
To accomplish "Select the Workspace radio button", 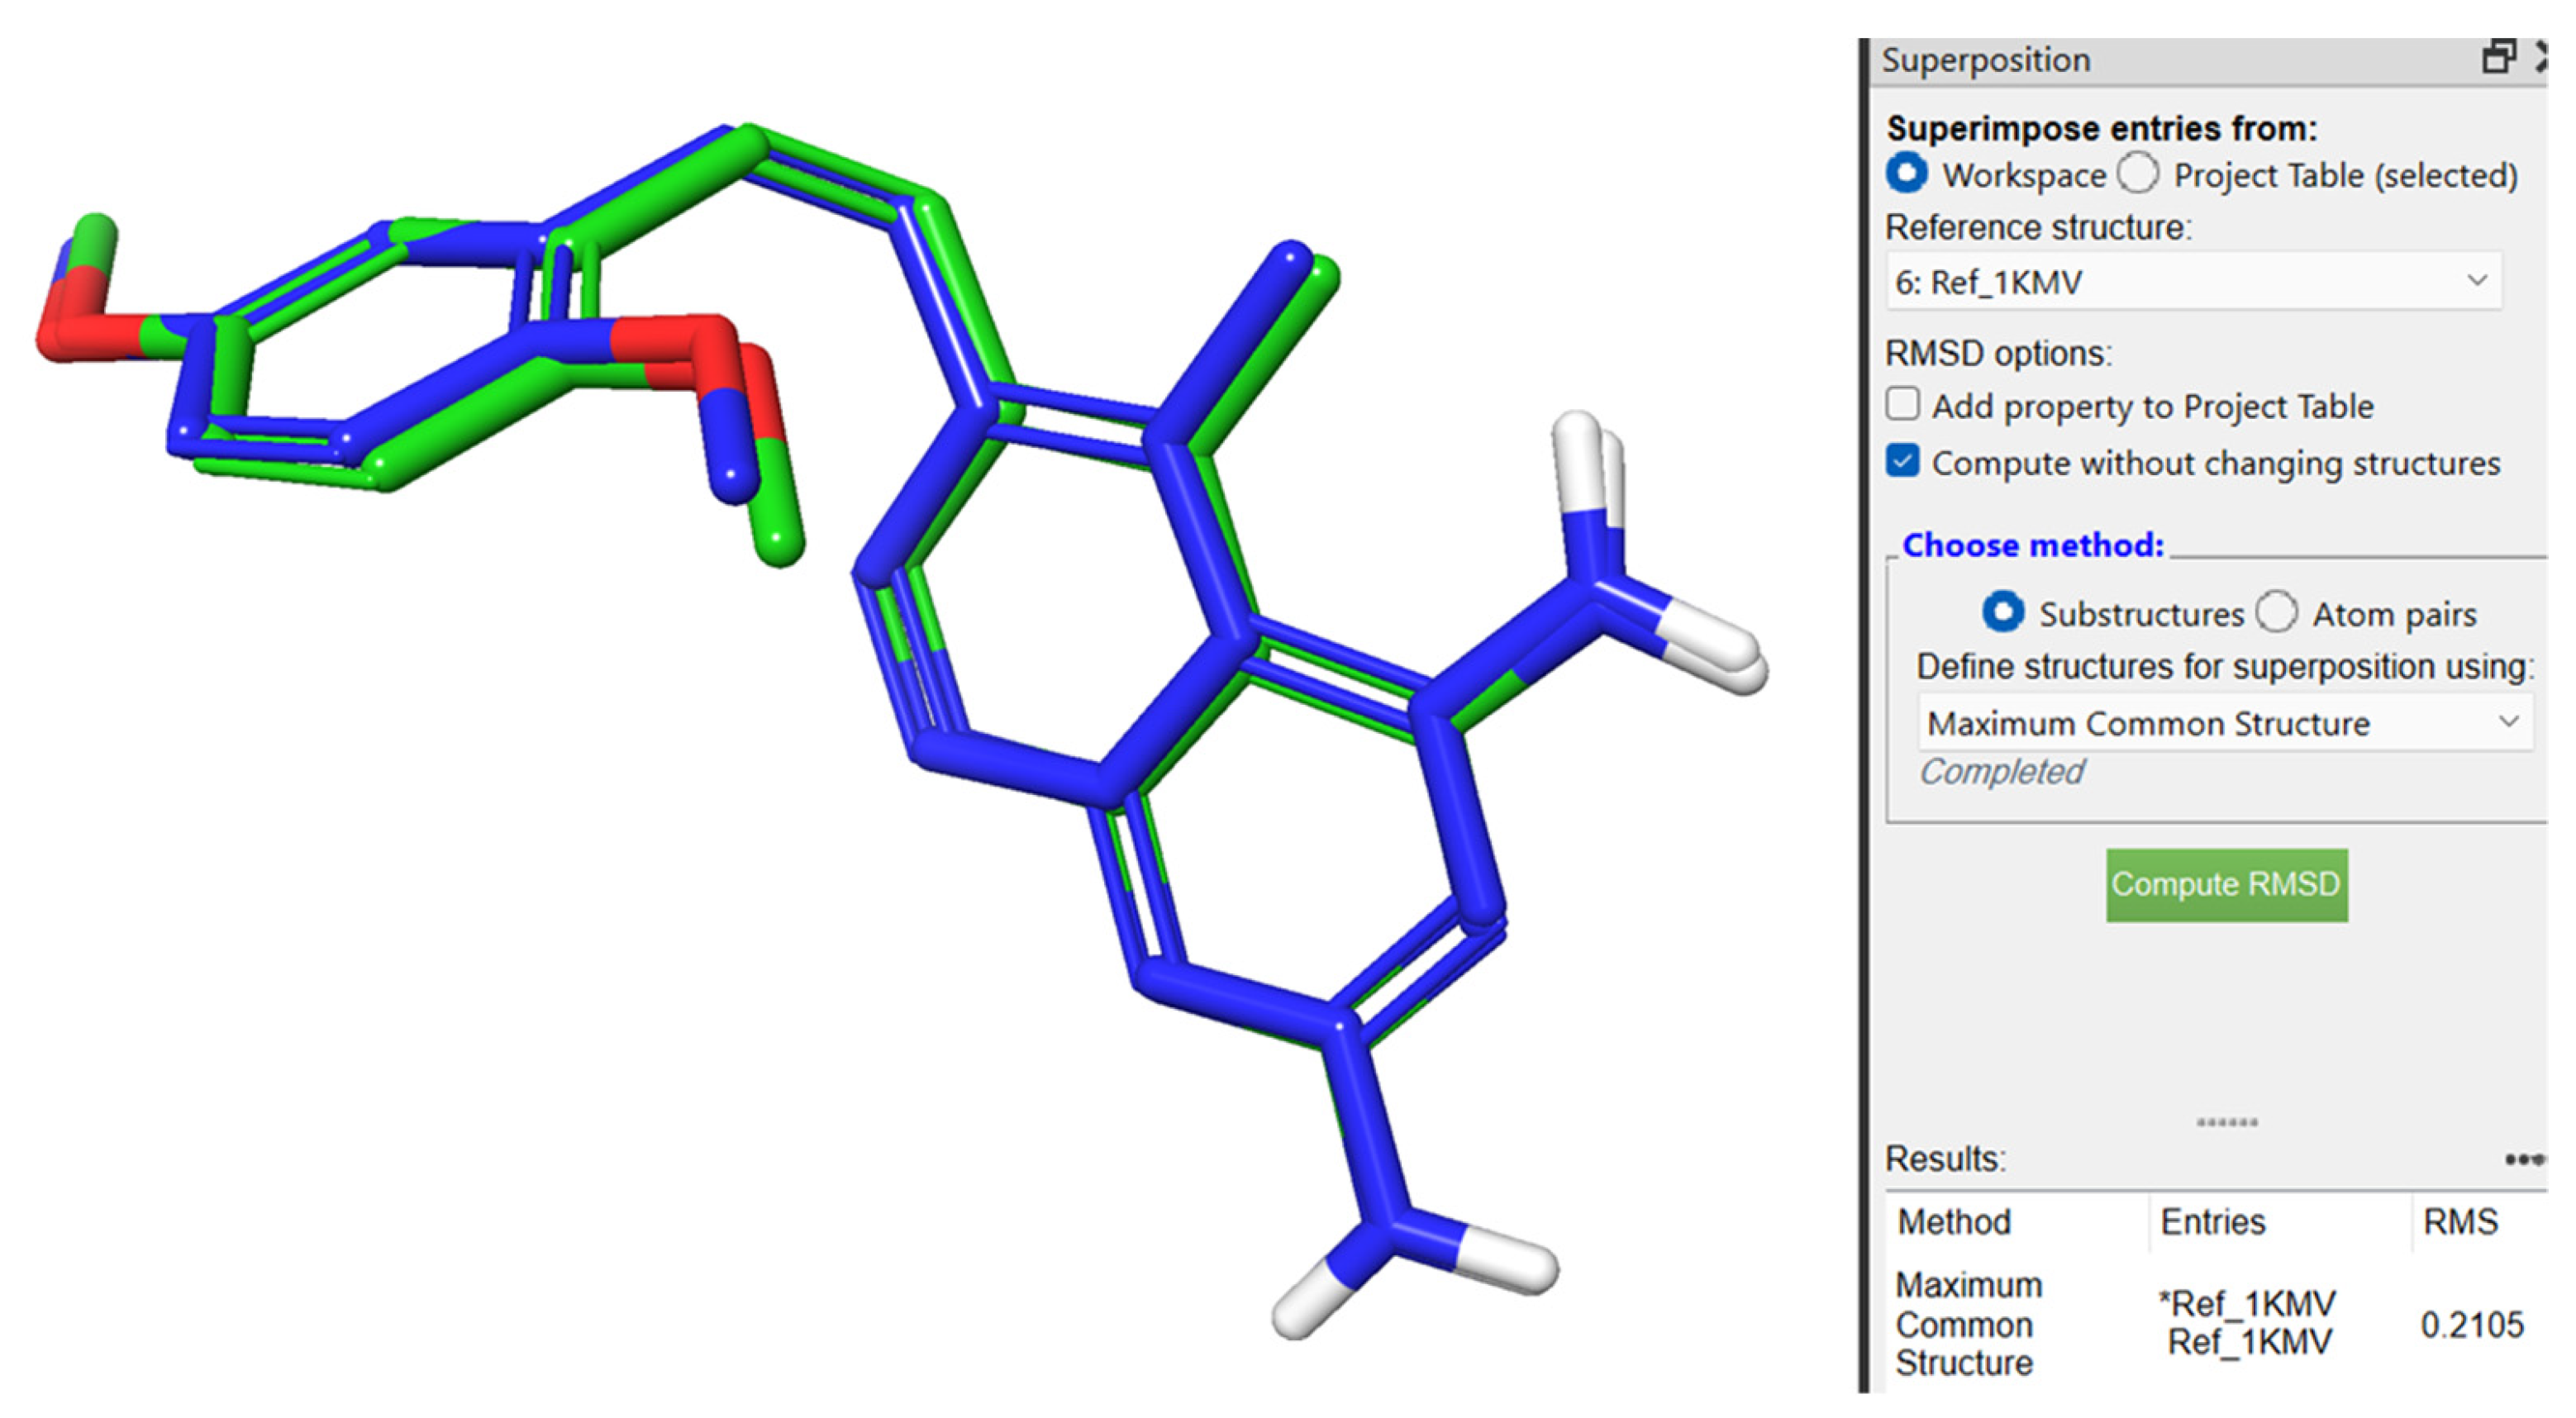I will click(x=1907, y=174).
